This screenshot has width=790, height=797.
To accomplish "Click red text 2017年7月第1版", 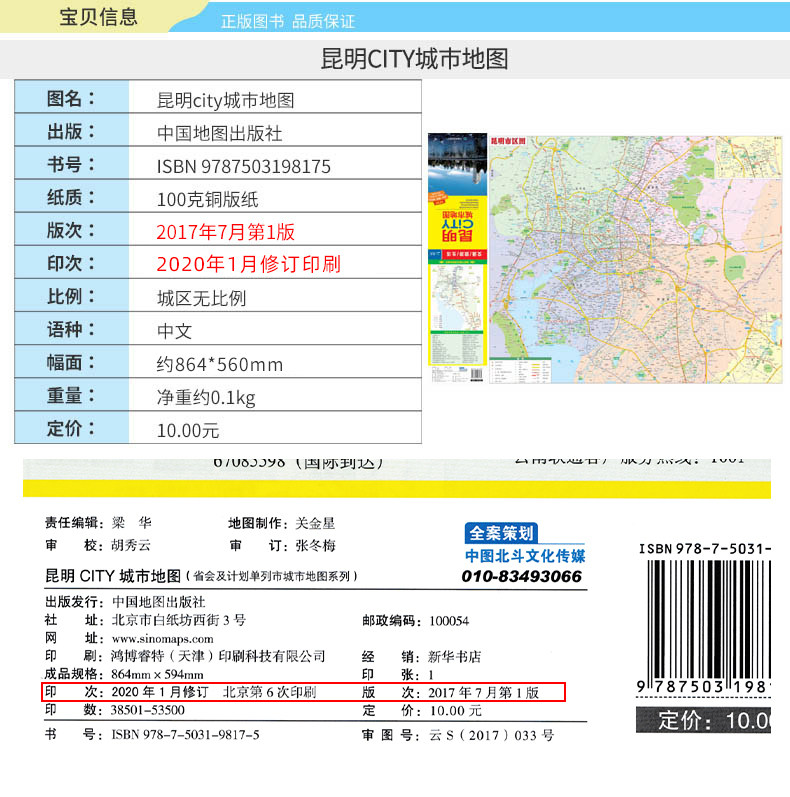I will [x=226, y=232].
